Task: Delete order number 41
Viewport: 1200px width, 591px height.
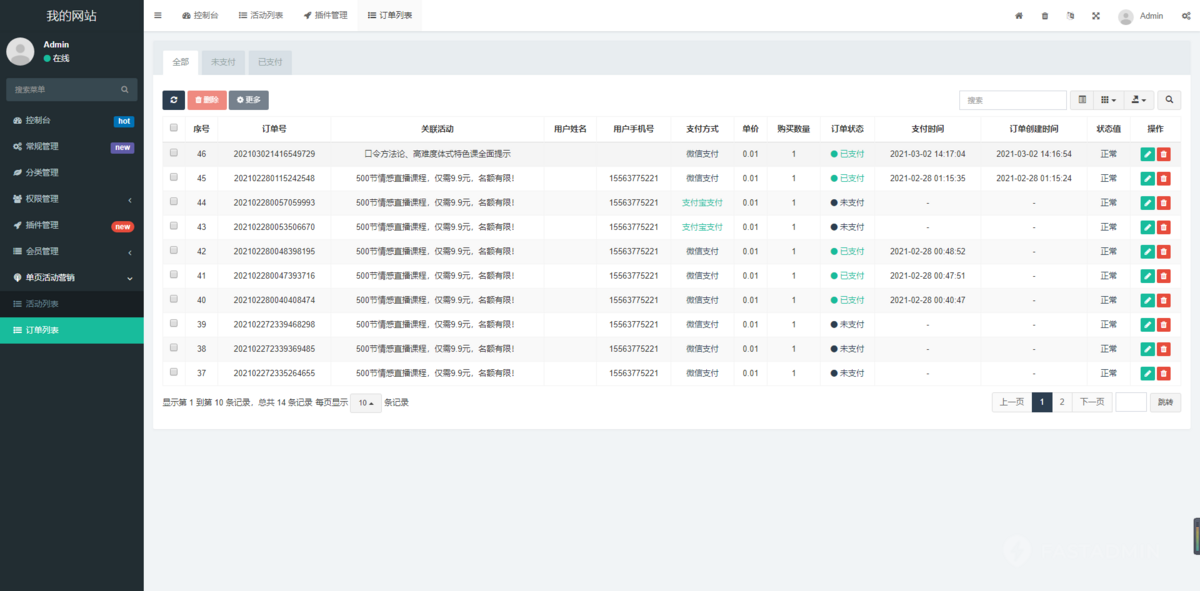Action: coord(1164,276)
